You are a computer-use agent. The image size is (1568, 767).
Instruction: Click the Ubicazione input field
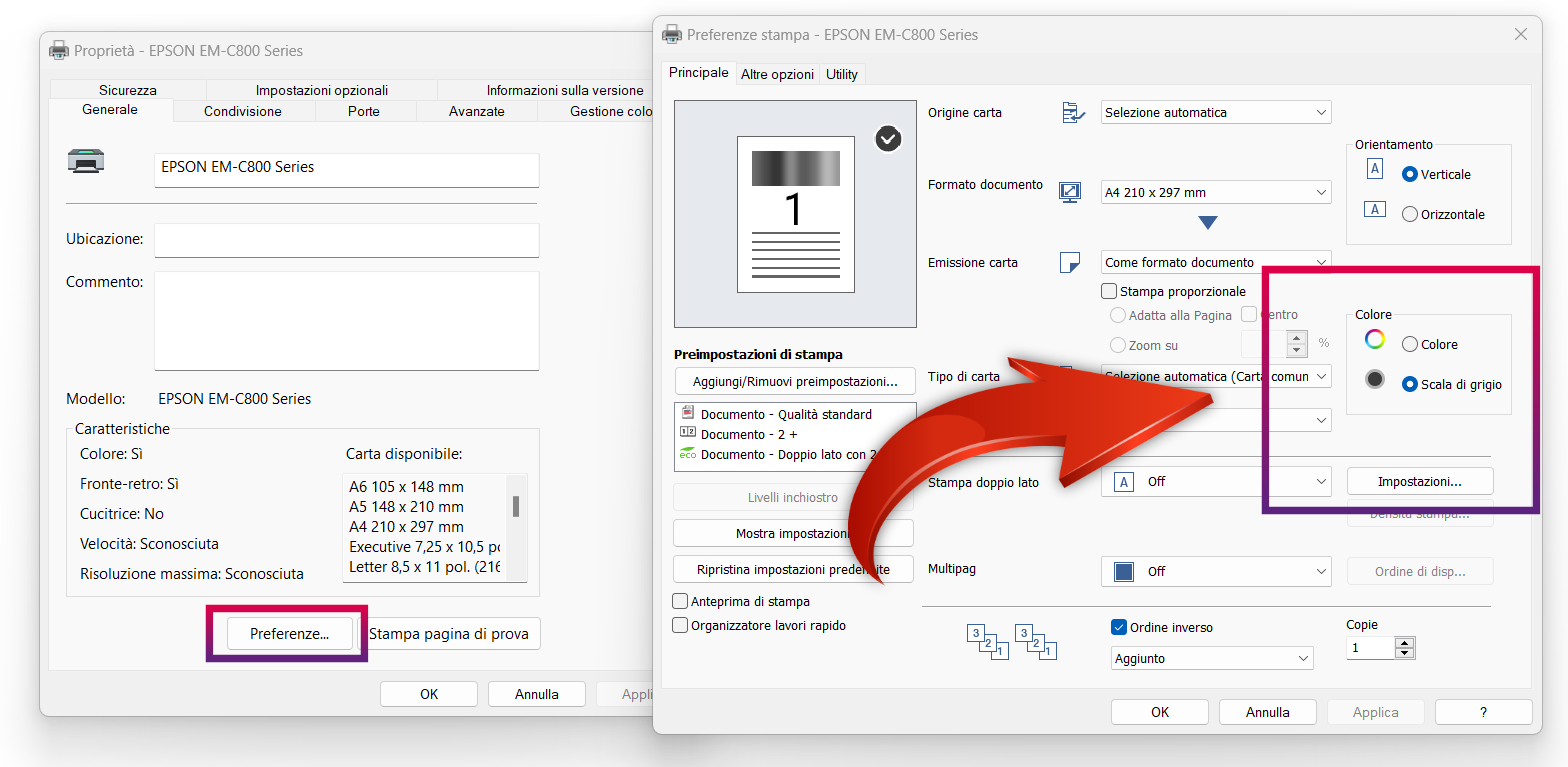click(346, 240)
